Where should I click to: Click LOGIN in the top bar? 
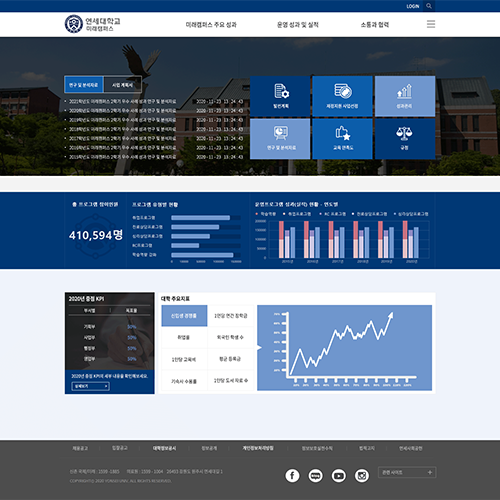click(x=413, y=6)
